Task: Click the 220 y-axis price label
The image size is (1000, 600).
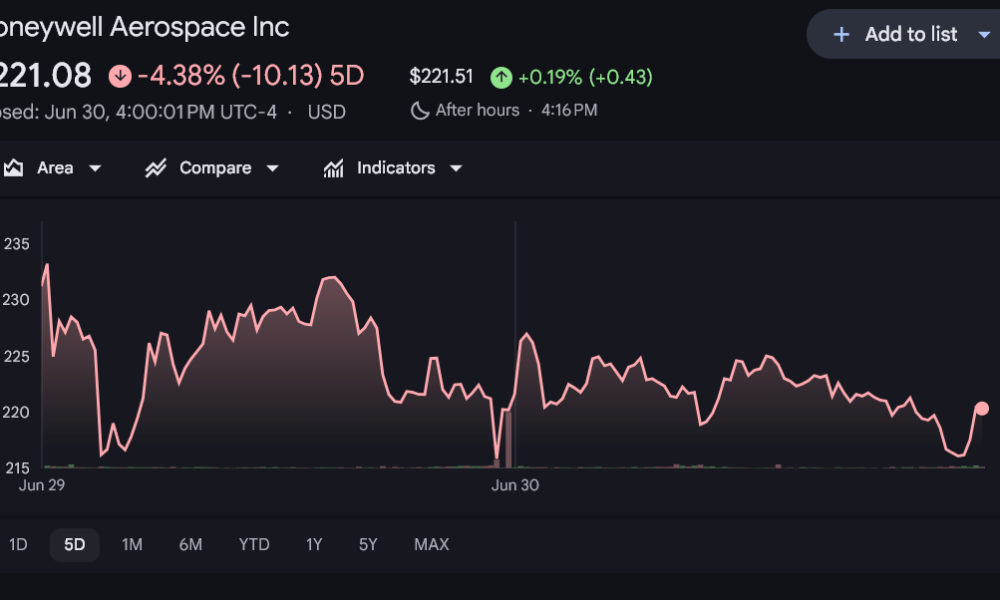Action: click(x=16, y=413)
